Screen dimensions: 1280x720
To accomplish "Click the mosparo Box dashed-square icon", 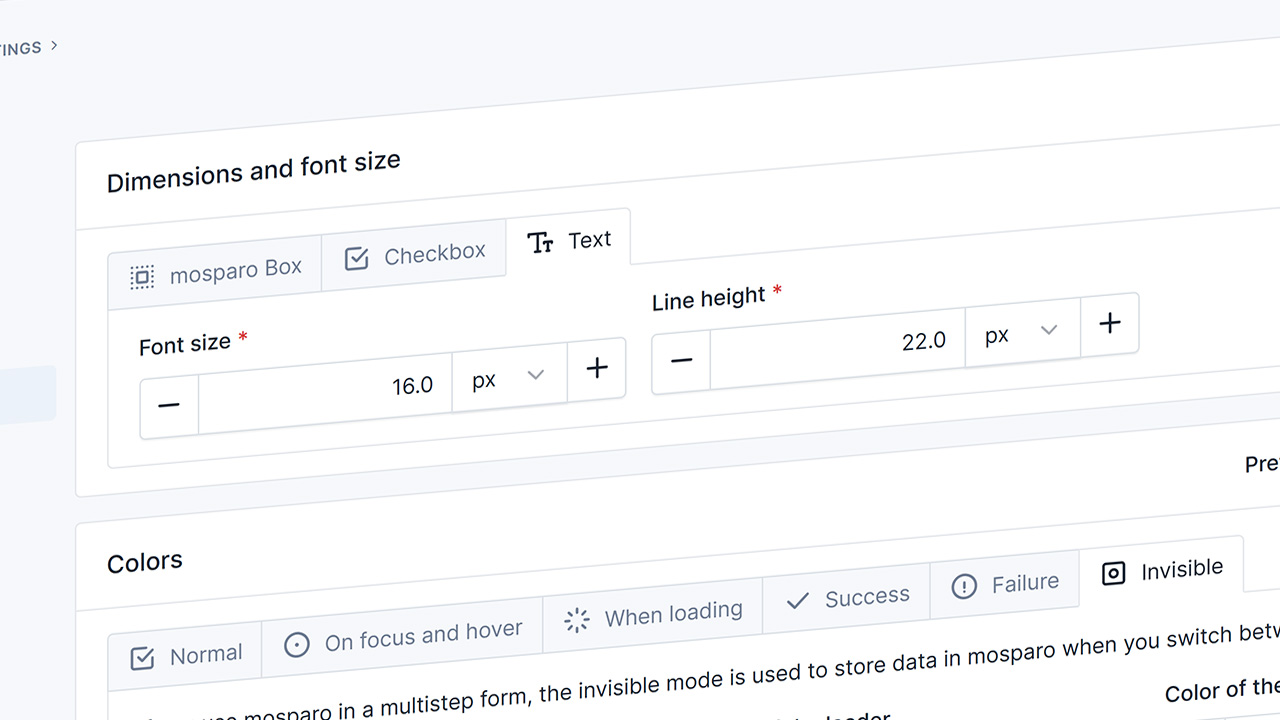I will click(x=143, y=277).
